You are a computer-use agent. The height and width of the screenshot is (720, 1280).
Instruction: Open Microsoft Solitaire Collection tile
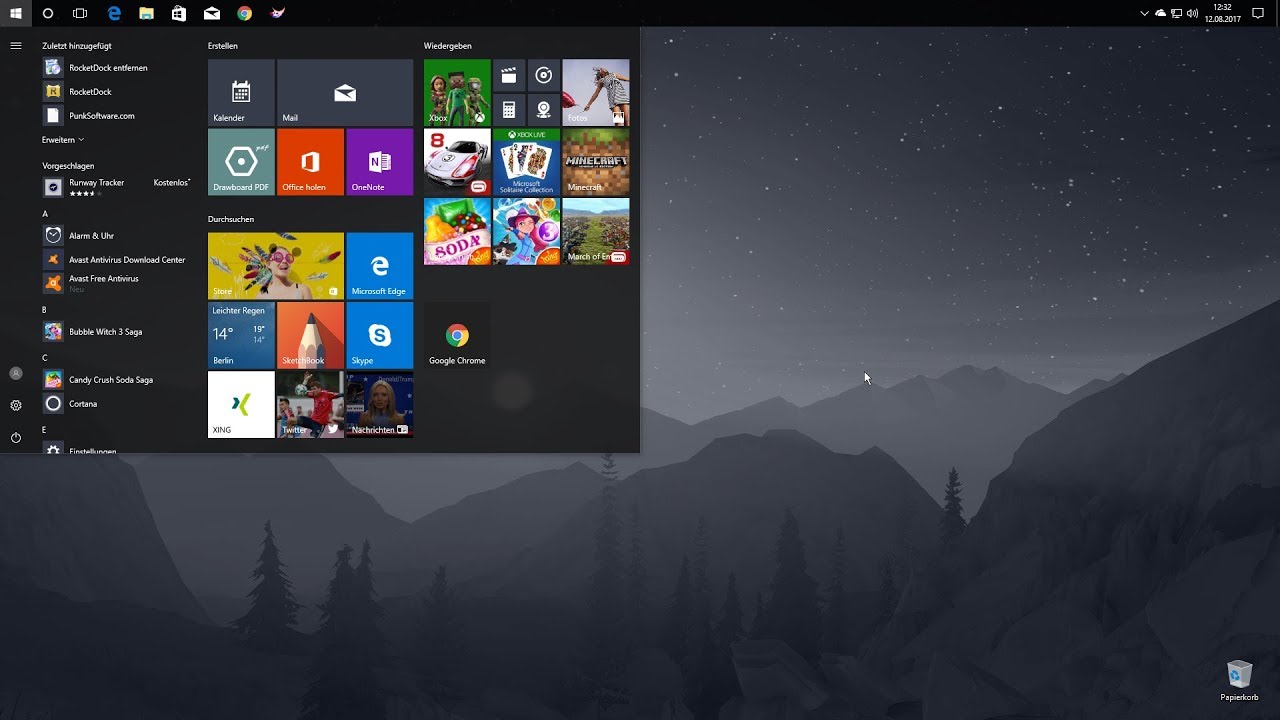coord(526,162)
